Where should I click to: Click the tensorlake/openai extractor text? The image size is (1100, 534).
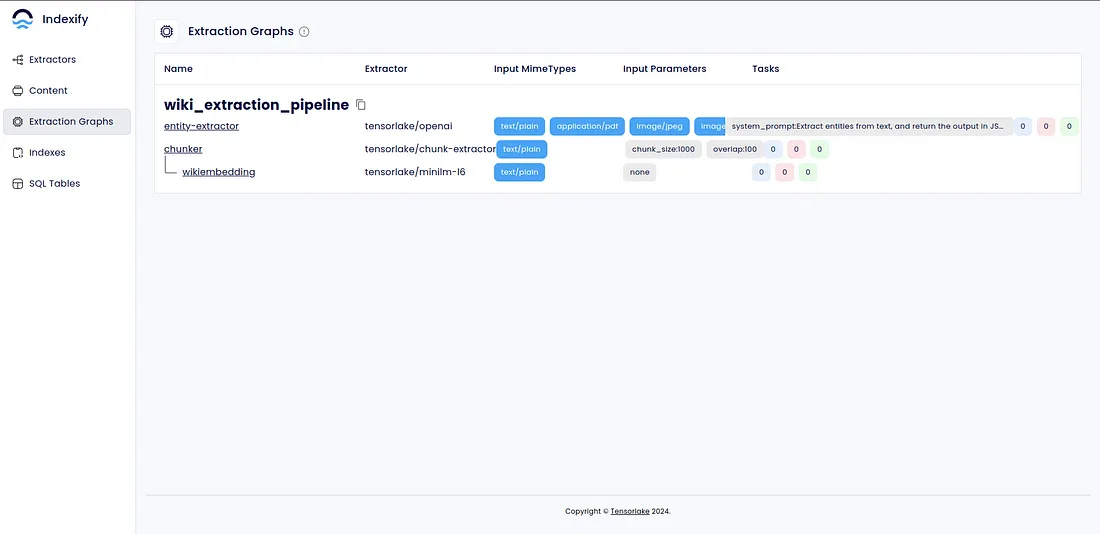coord(408,126)
